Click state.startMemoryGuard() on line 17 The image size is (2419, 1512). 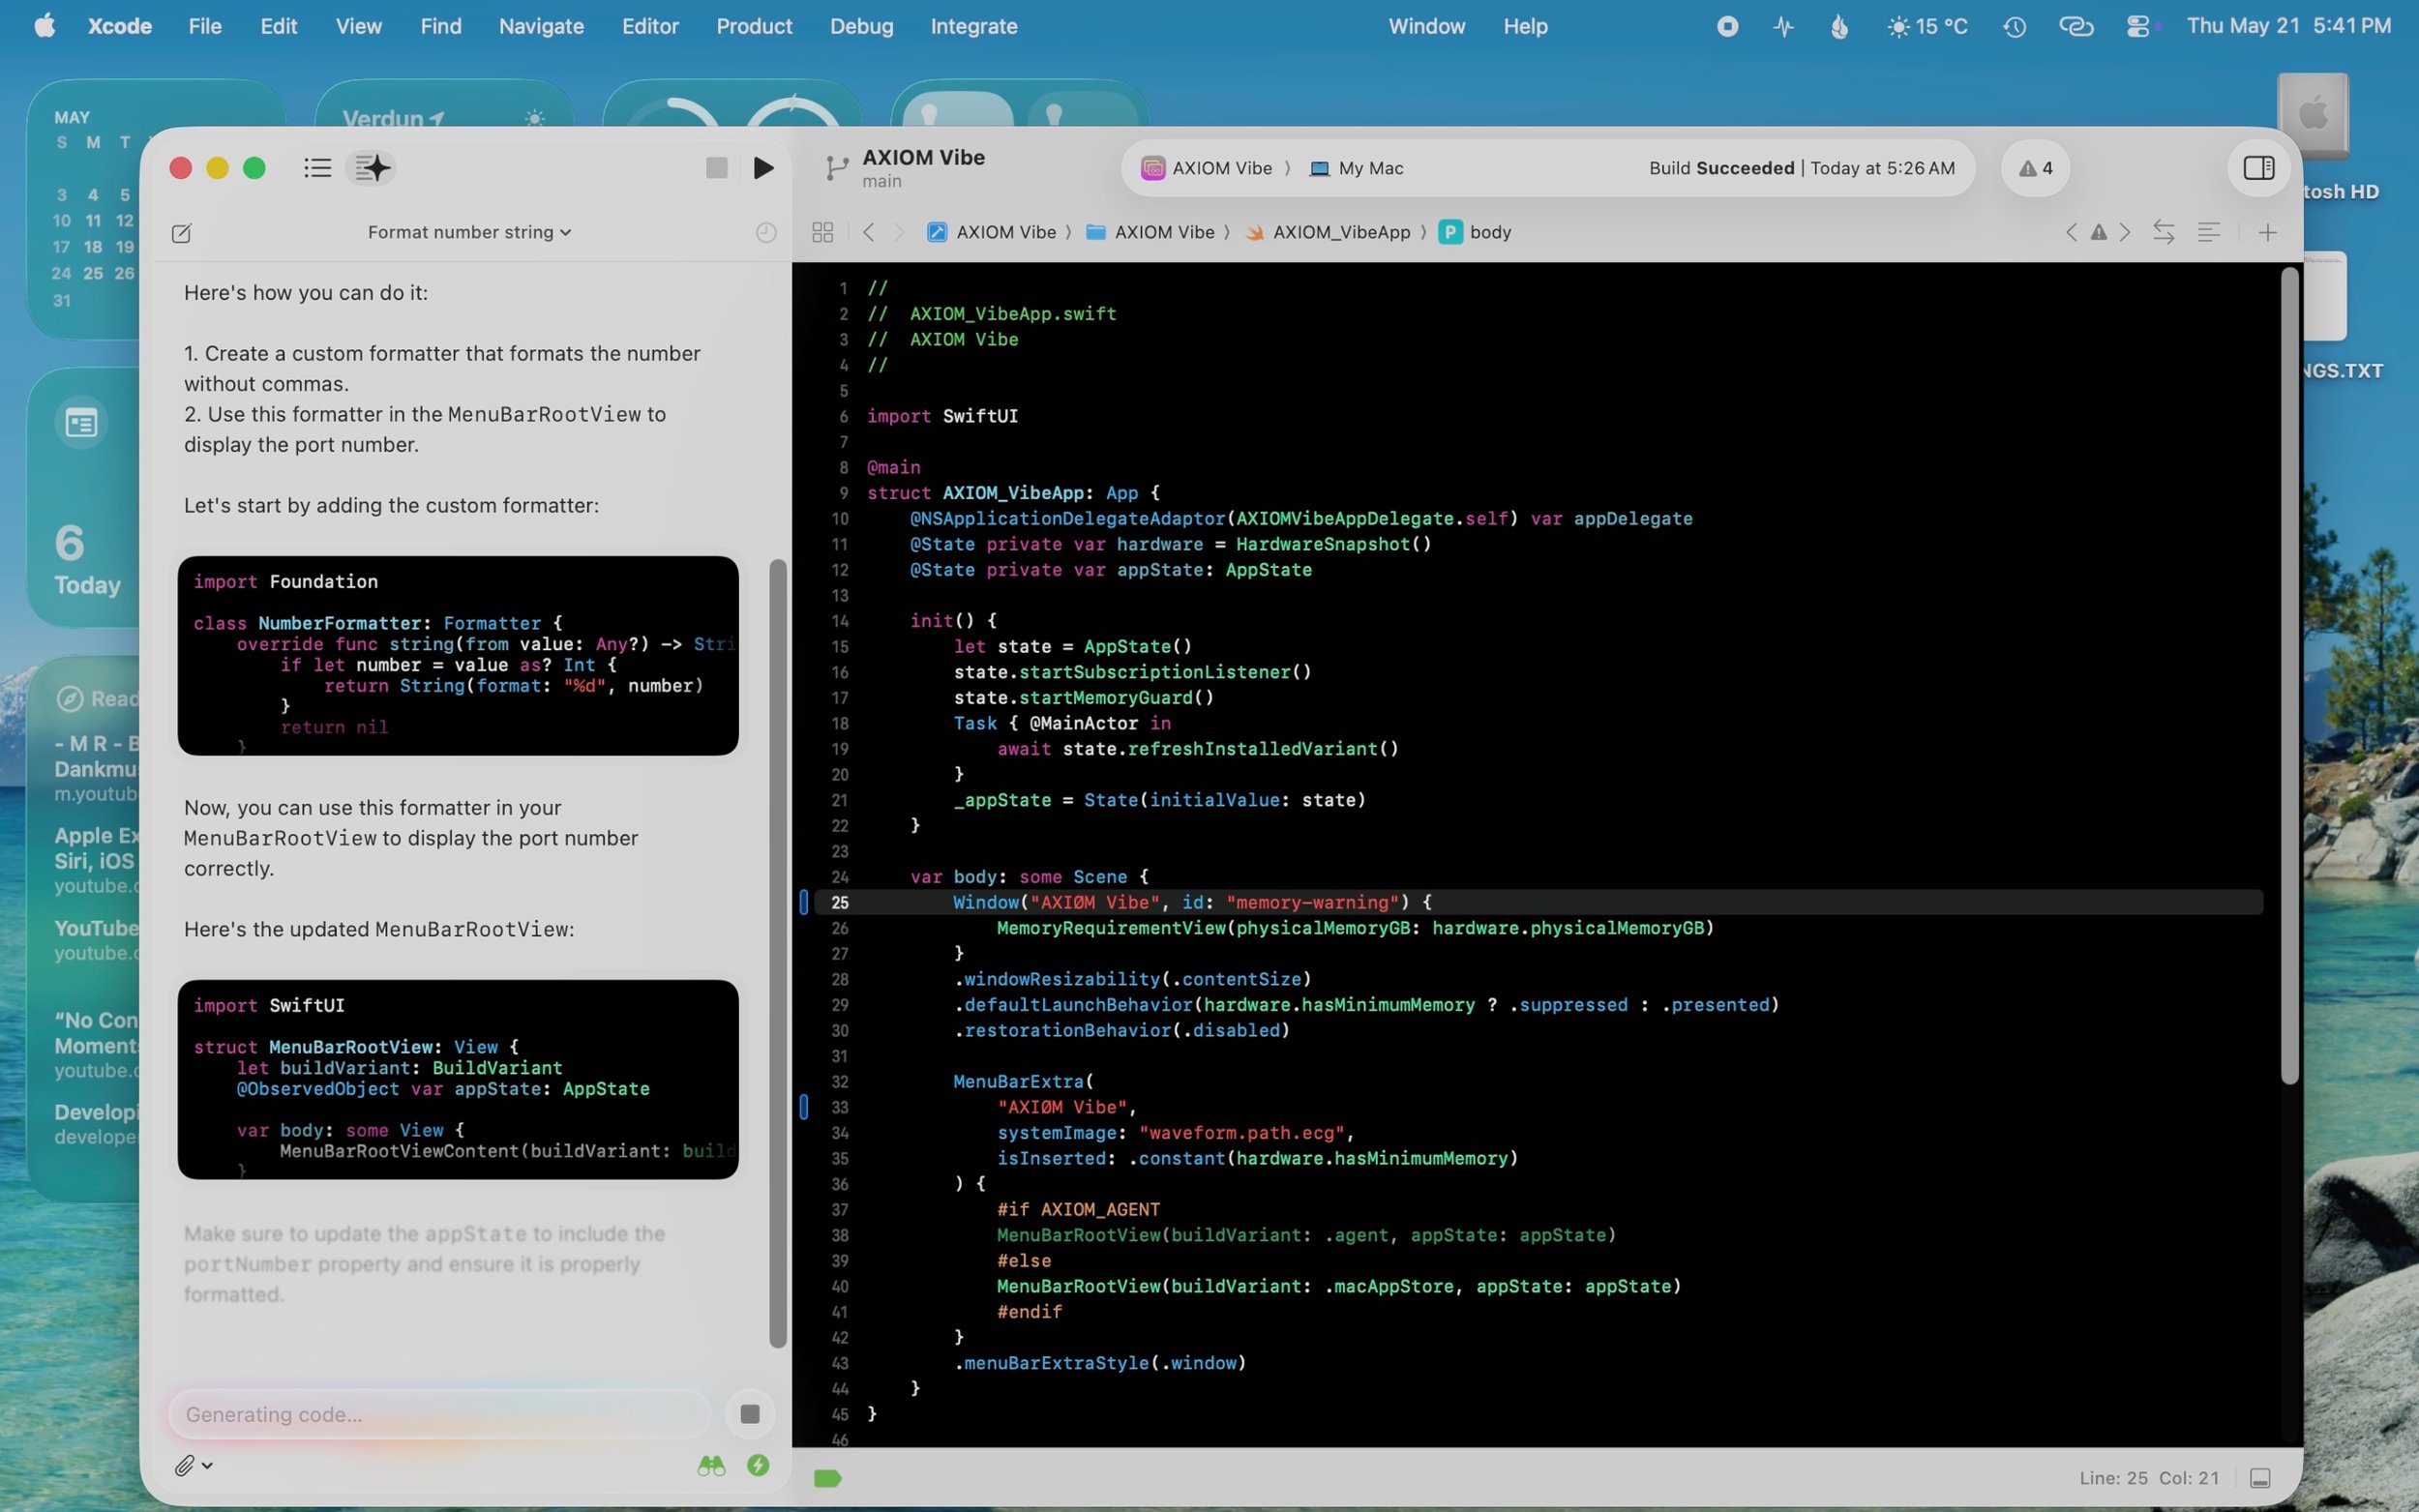[x=1083, y=698]
